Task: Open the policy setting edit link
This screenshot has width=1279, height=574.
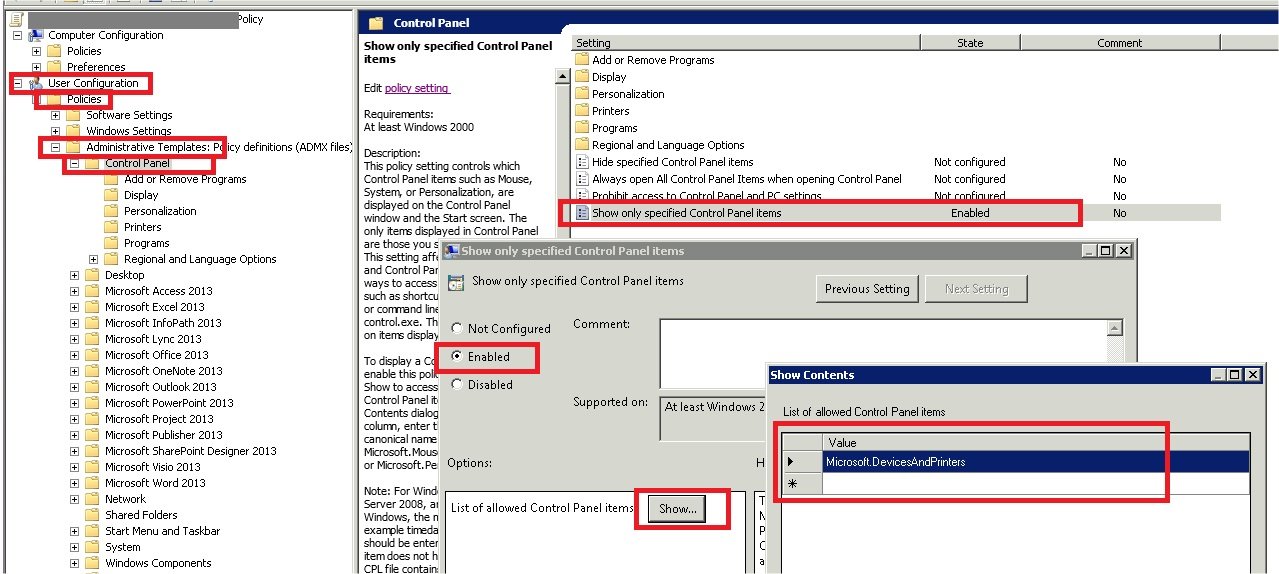Action: coord(416,88)
